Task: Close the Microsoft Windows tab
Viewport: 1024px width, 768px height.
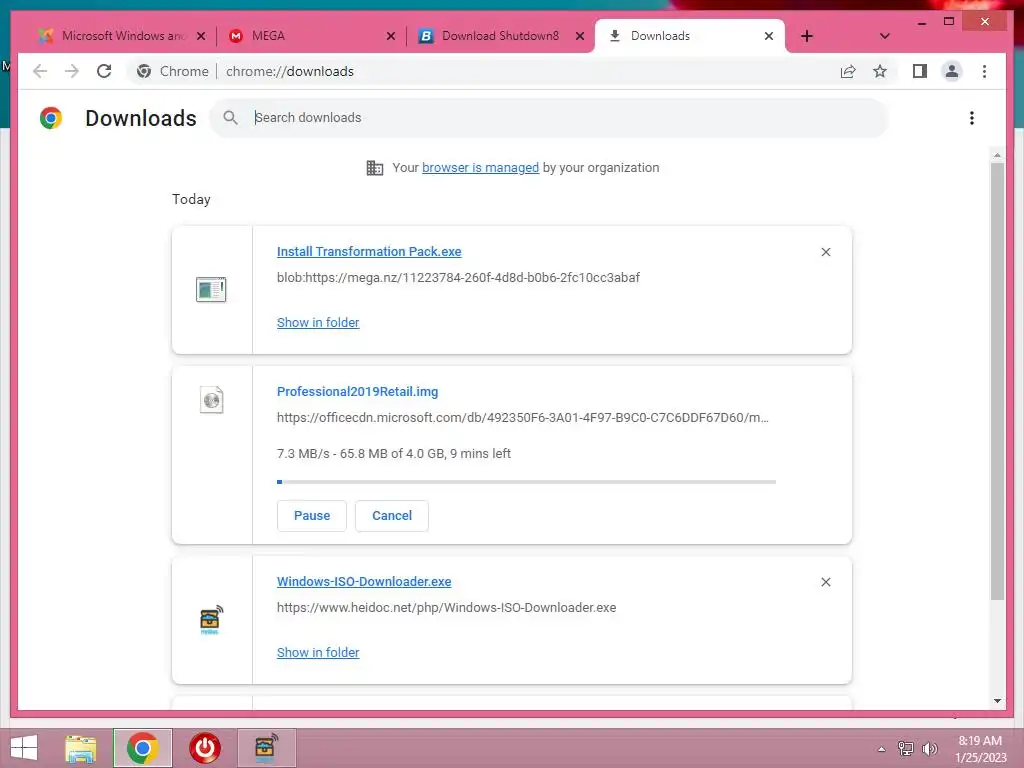Action: pos(201,36)
